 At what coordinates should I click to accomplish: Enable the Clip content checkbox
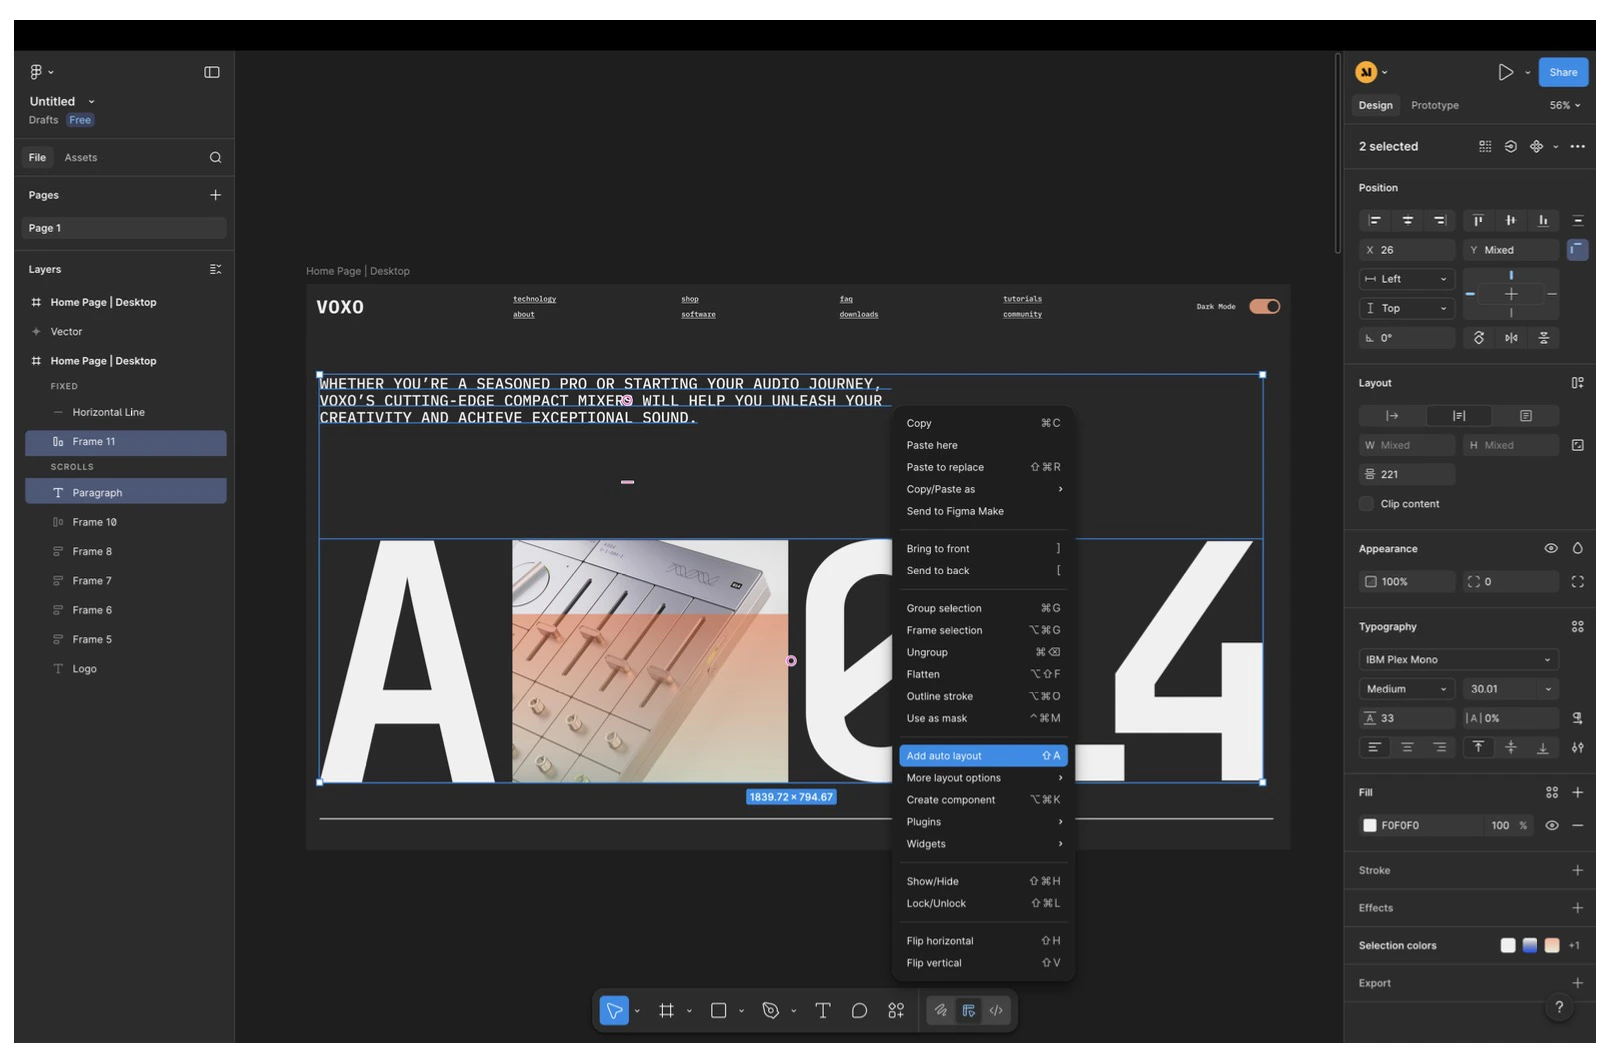point(1366,504)
